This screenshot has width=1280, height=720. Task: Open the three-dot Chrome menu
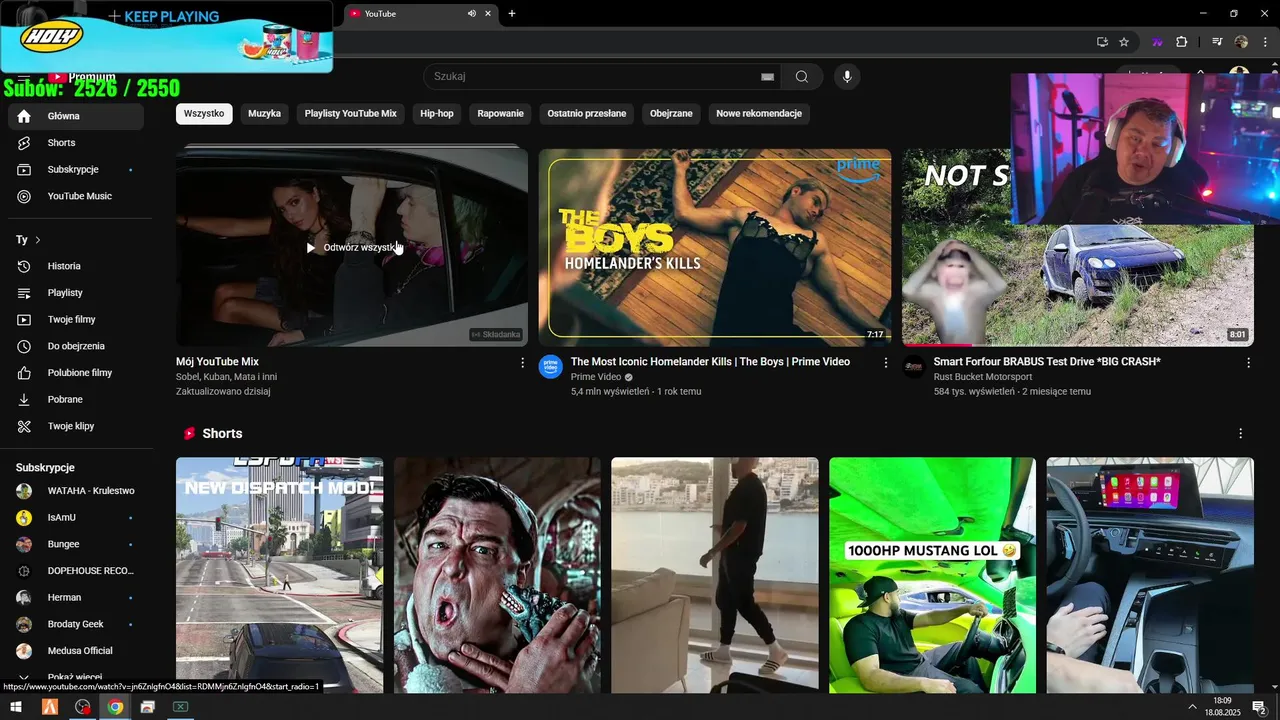1265,42
